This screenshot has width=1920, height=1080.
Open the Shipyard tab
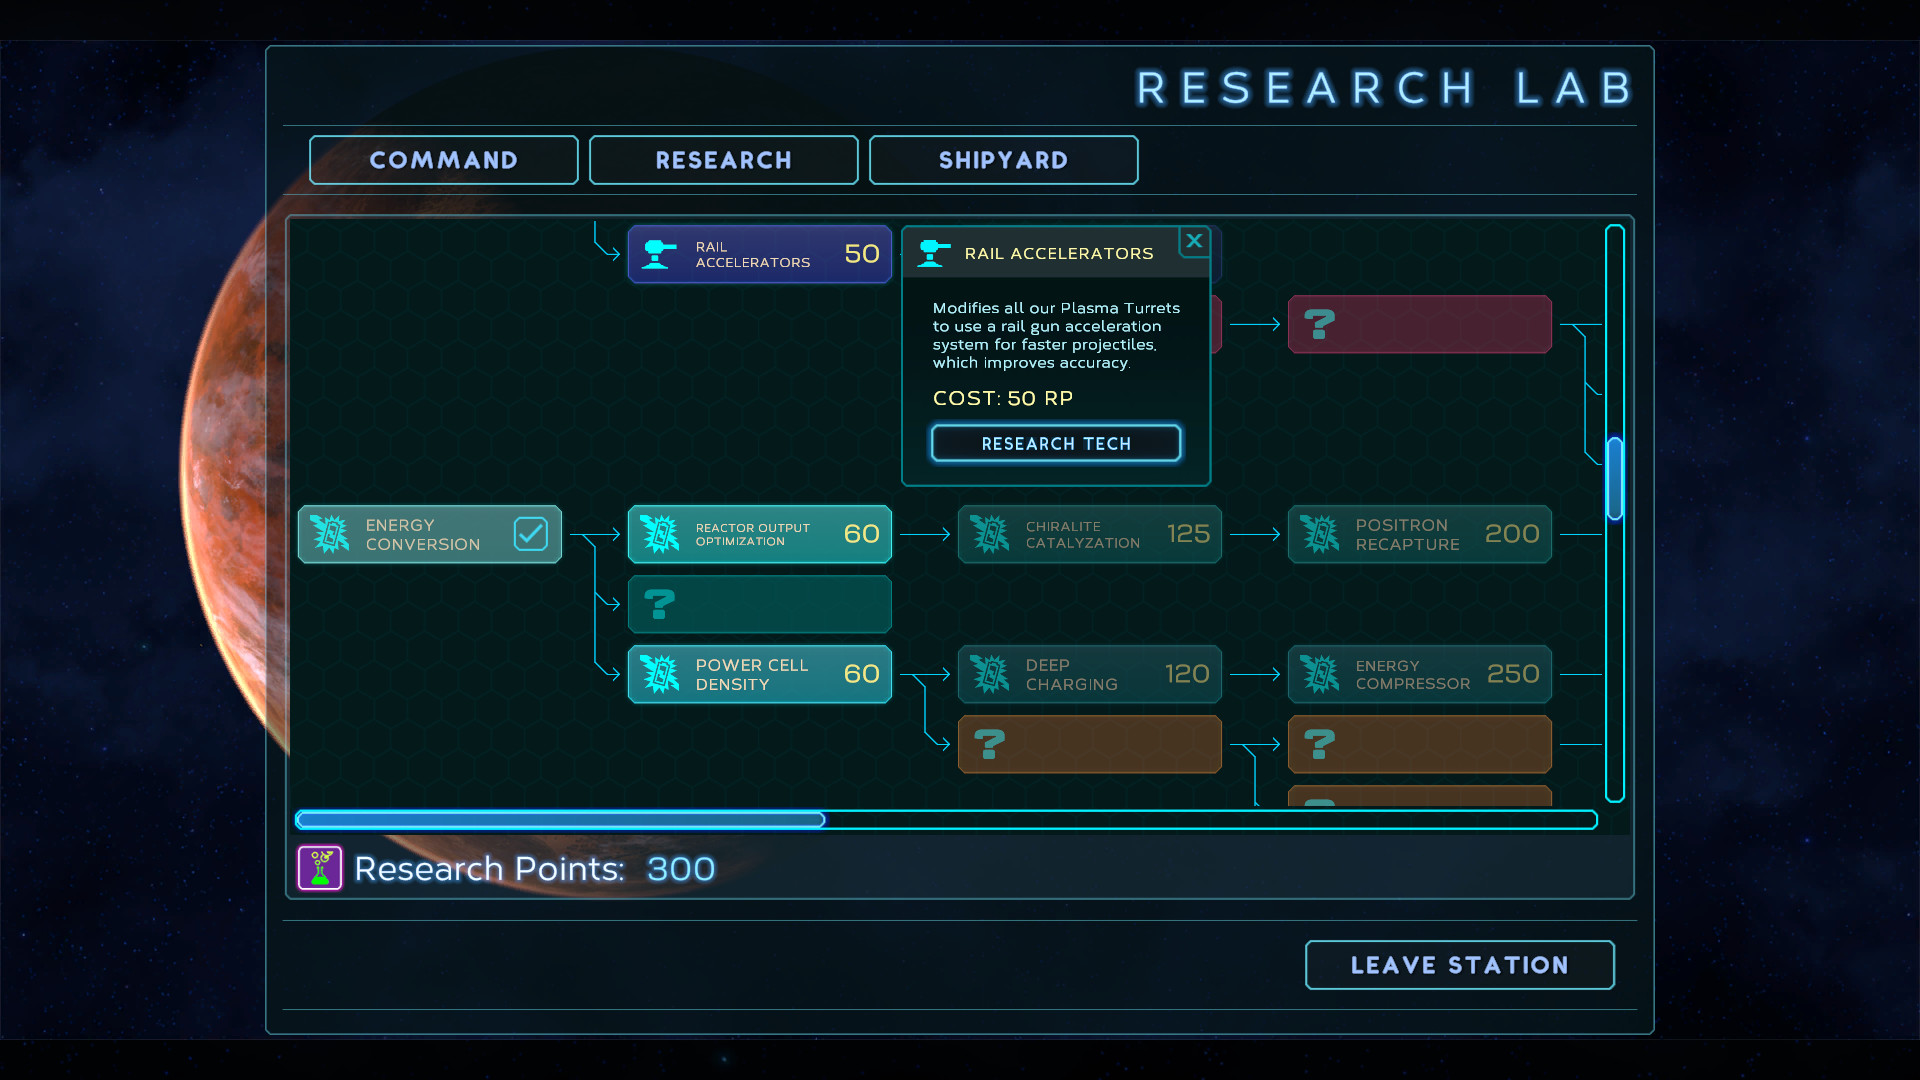click(1003, 160)
